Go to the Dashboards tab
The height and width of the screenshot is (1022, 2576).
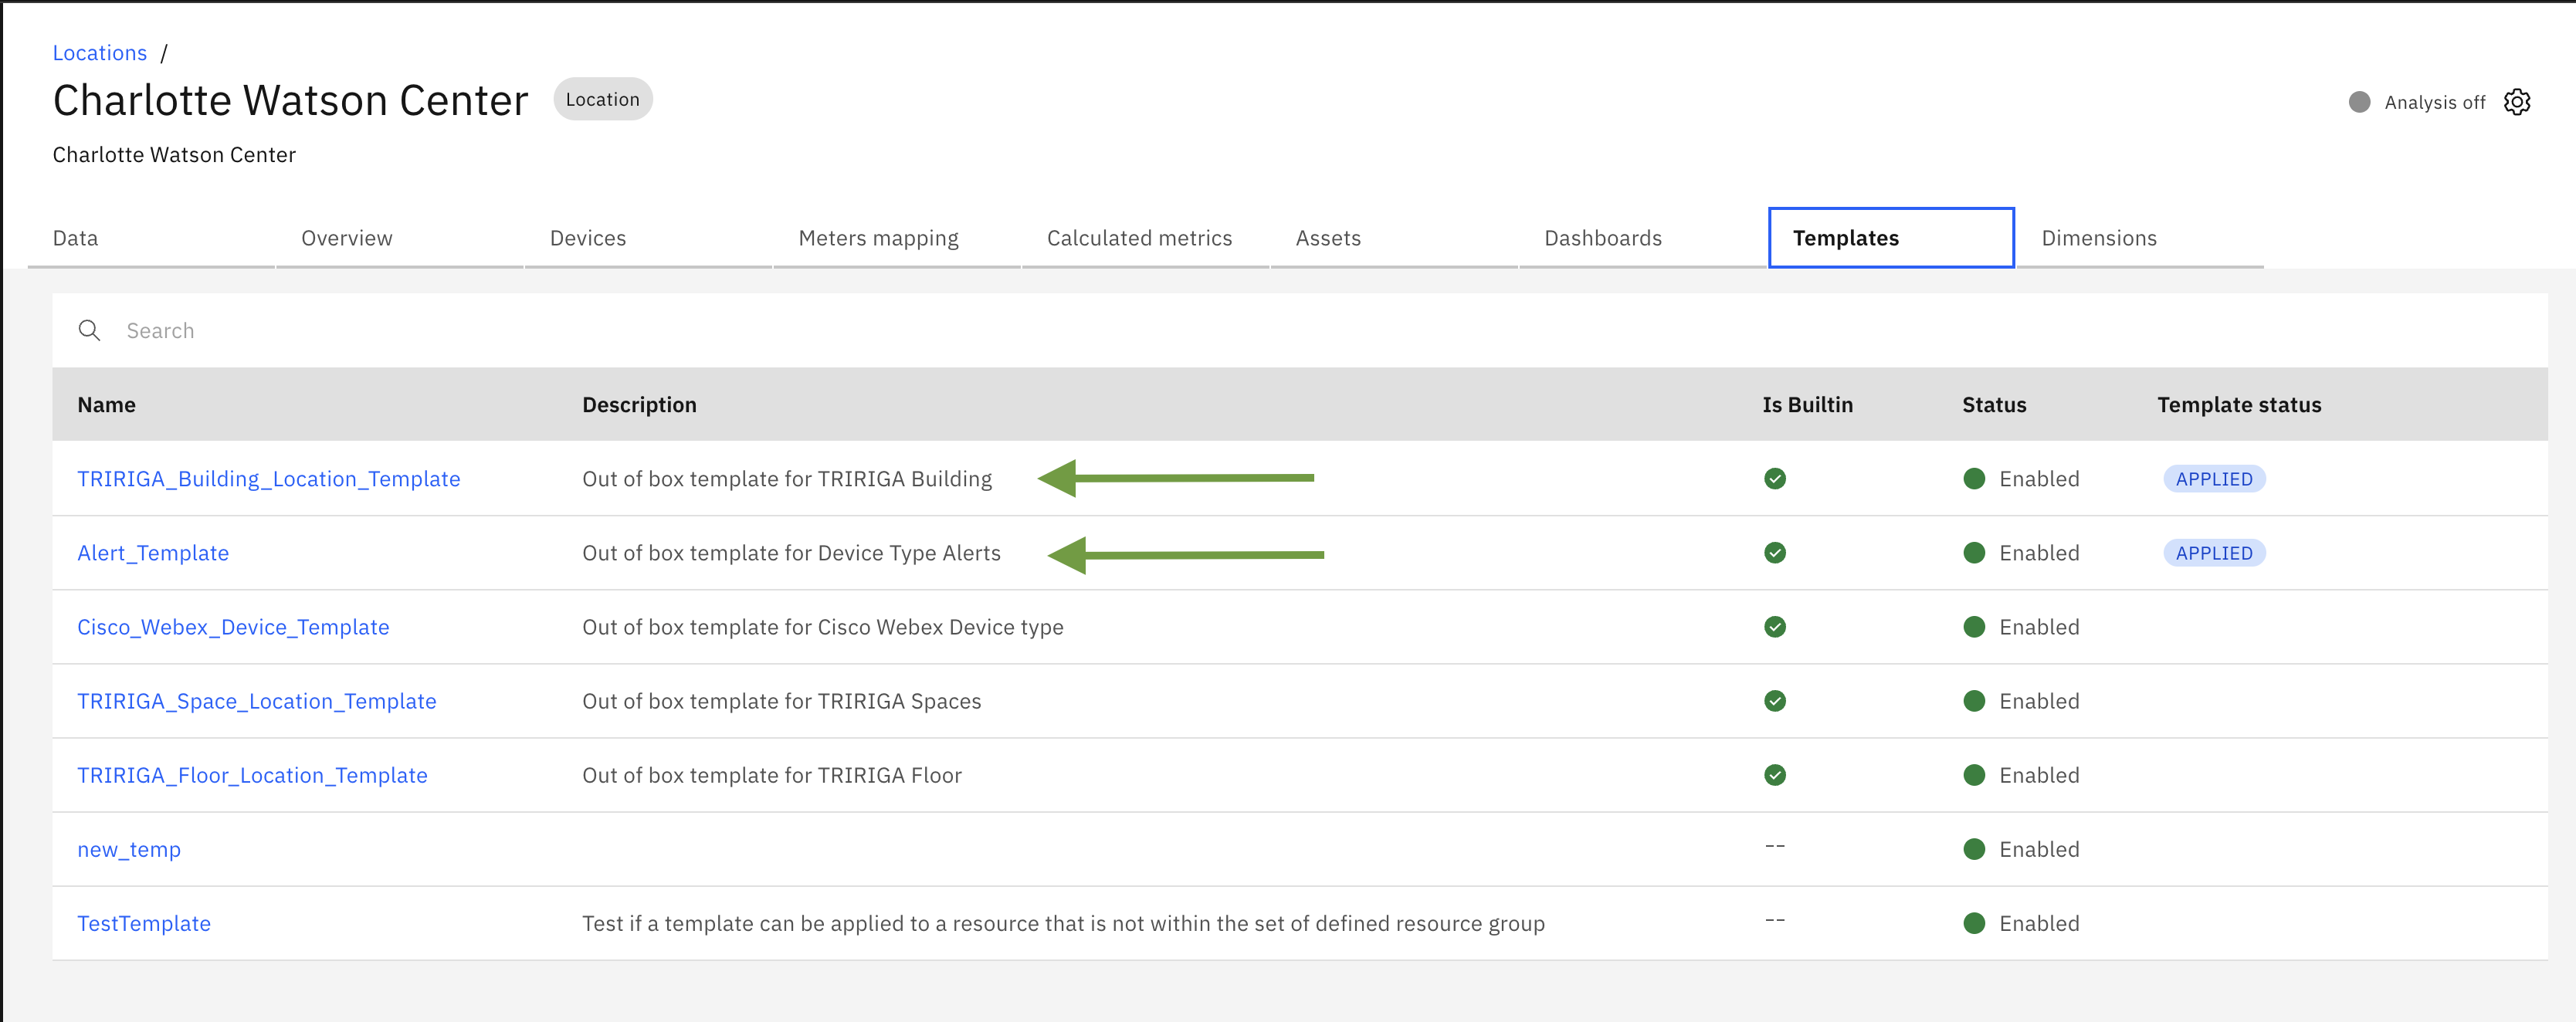pos(1643,238)
